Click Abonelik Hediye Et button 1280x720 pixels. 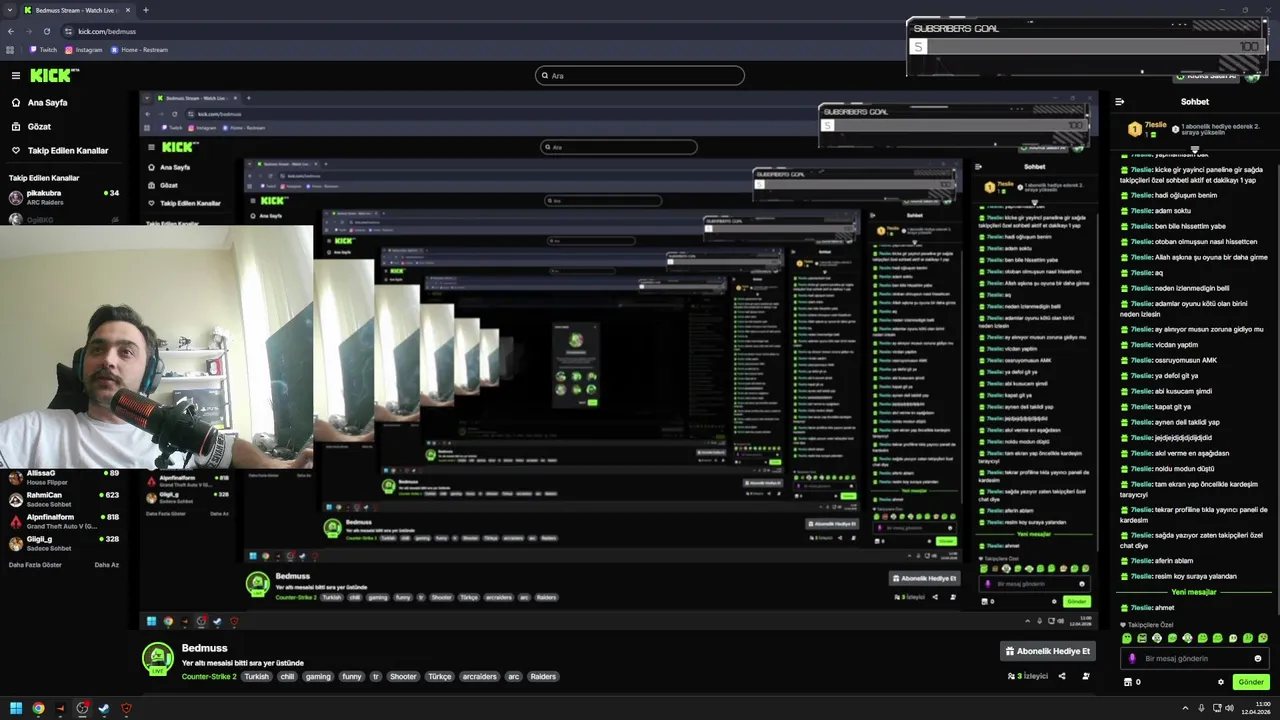1048,651
